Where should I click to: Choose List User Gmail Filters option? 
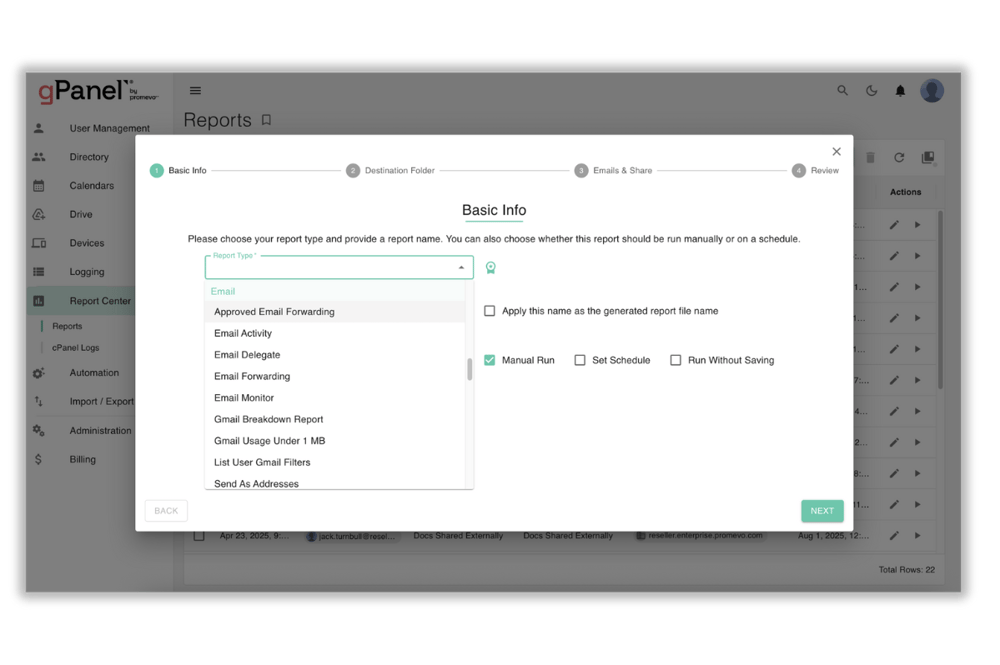(x=335, y=462)
